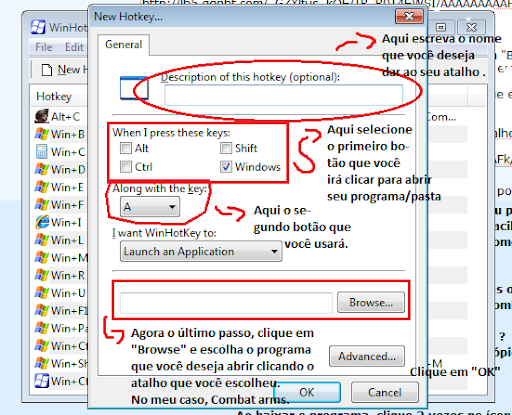This screenshot has width=512, height=415.
Task: Open the 'Launch an Application' action dropdown
Action: 201,251
